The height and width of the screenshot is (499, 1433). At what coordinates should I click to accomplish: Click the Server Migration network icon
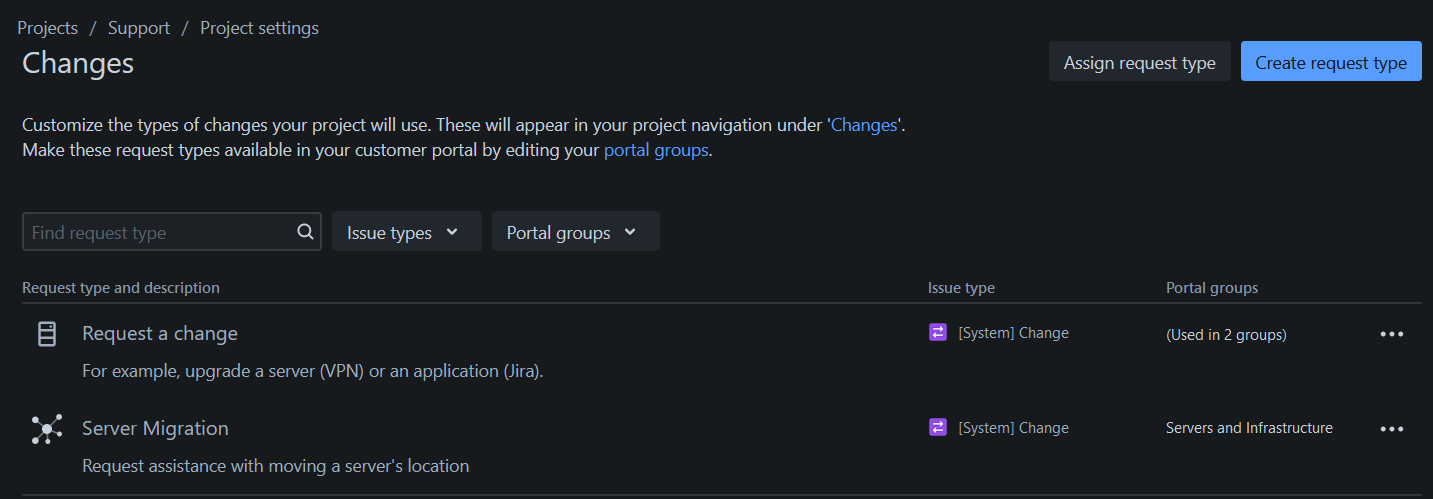(x=47, y=429)
